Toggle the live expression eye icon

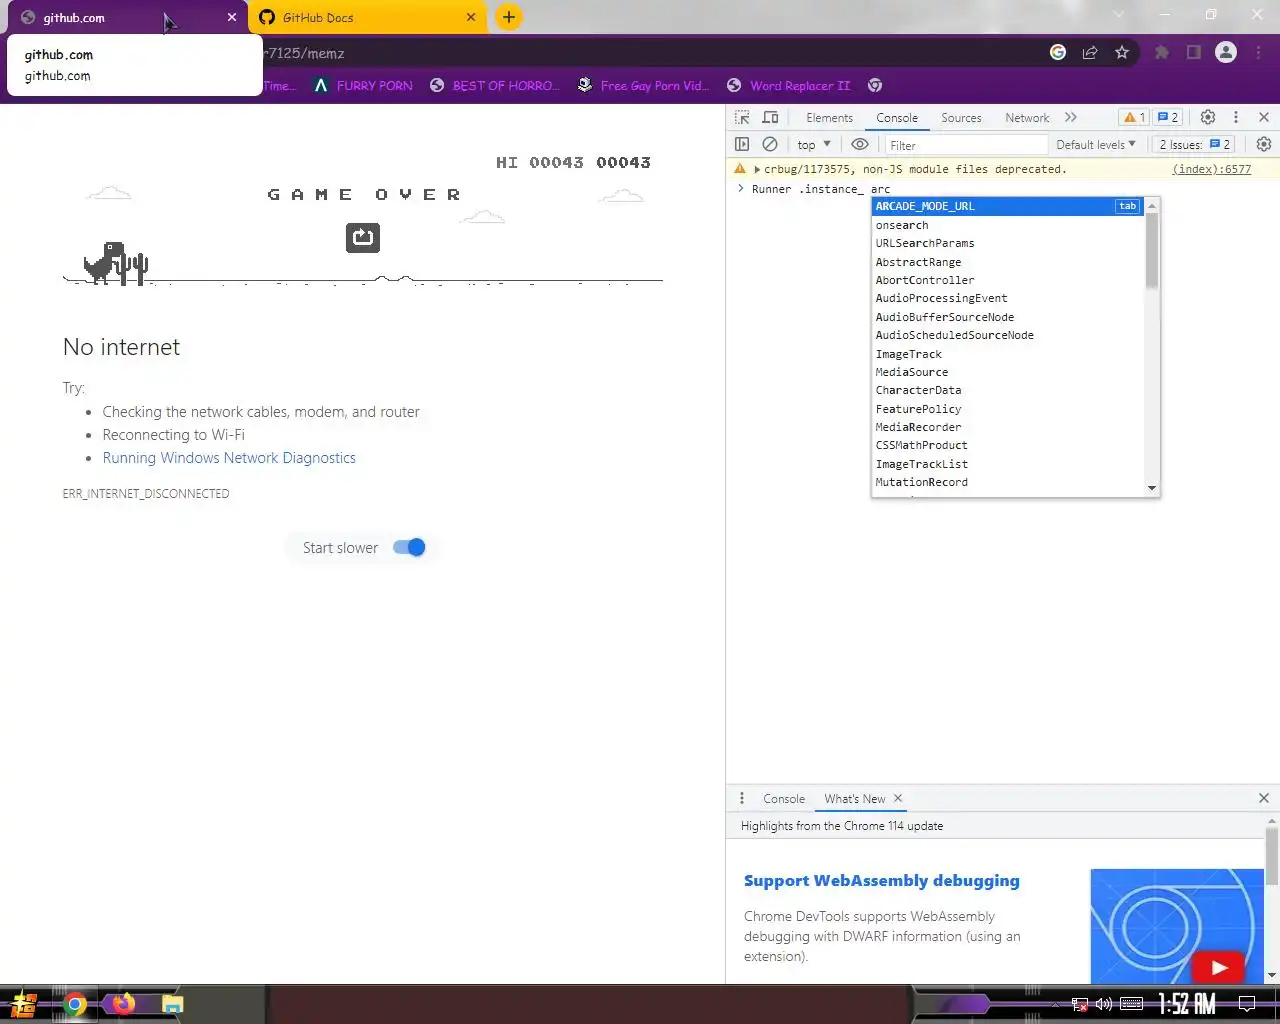click(860, 144)
